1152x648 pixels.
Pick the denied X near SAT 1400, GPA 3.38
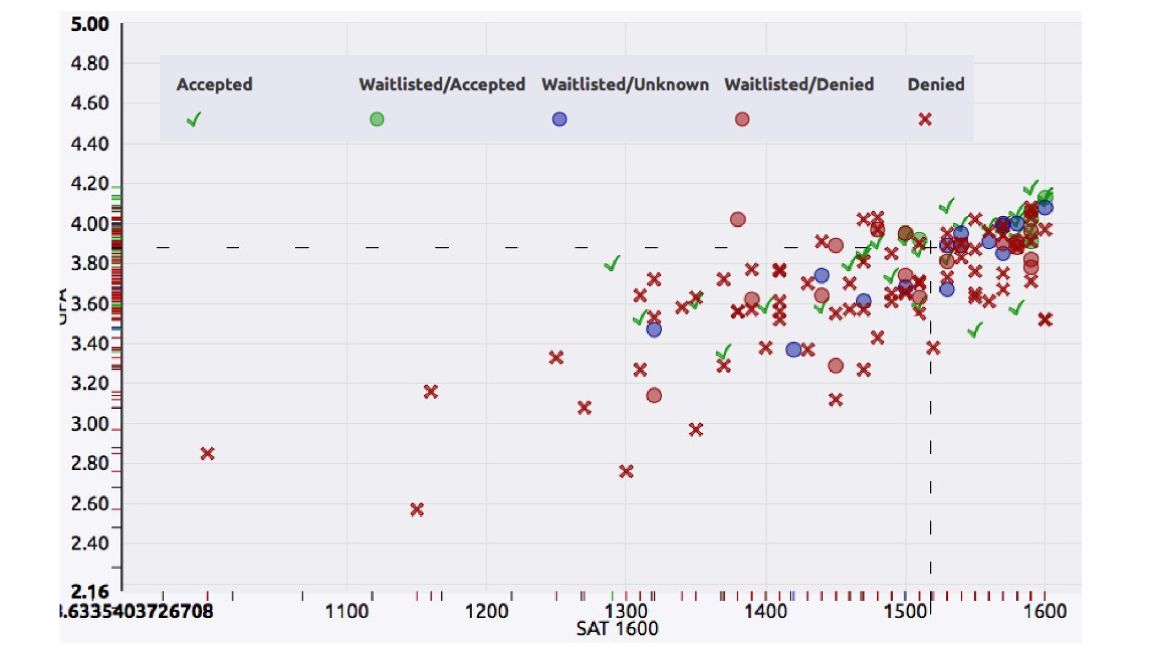click(766, 348)
